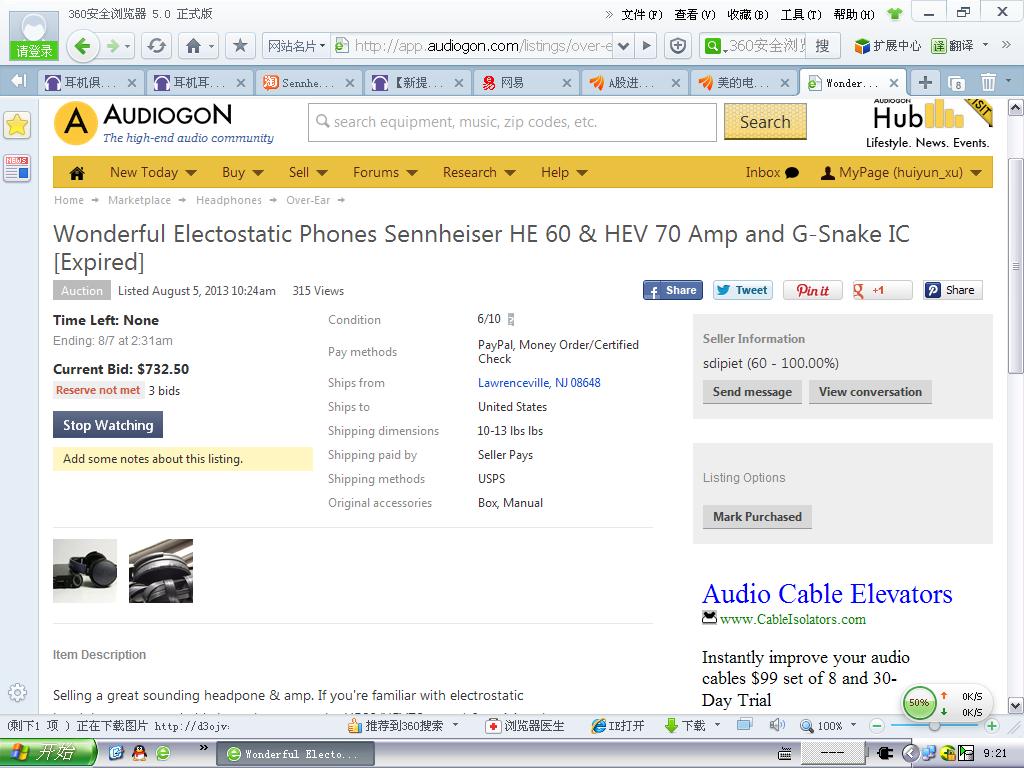
Task: Open the MyPage (huiyun_xu) dropdown
Action: (901, 172)
